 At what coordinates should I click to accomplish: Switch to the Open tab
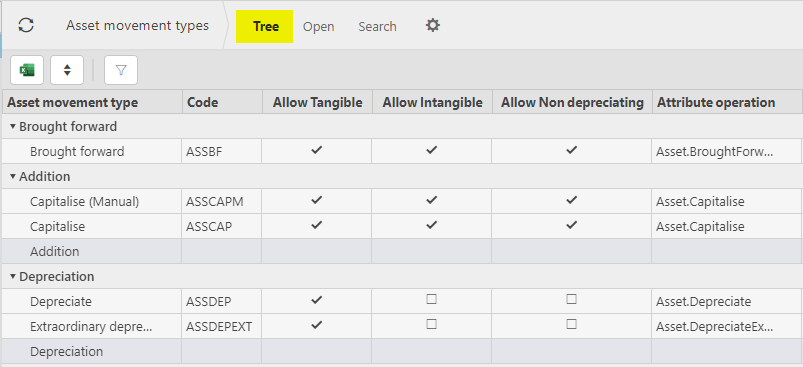(319, 27)
